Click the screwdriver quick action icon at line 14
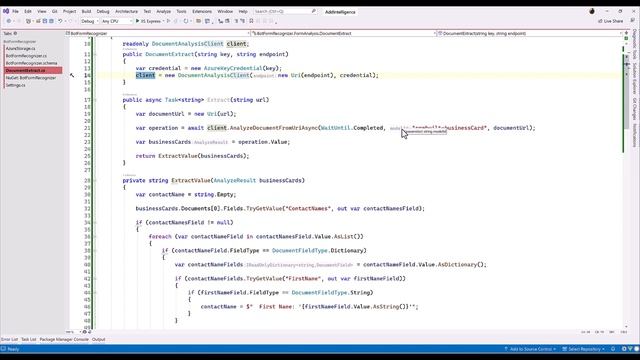The image size is (640, 360). pyautogui.click(x=72, y=76)
